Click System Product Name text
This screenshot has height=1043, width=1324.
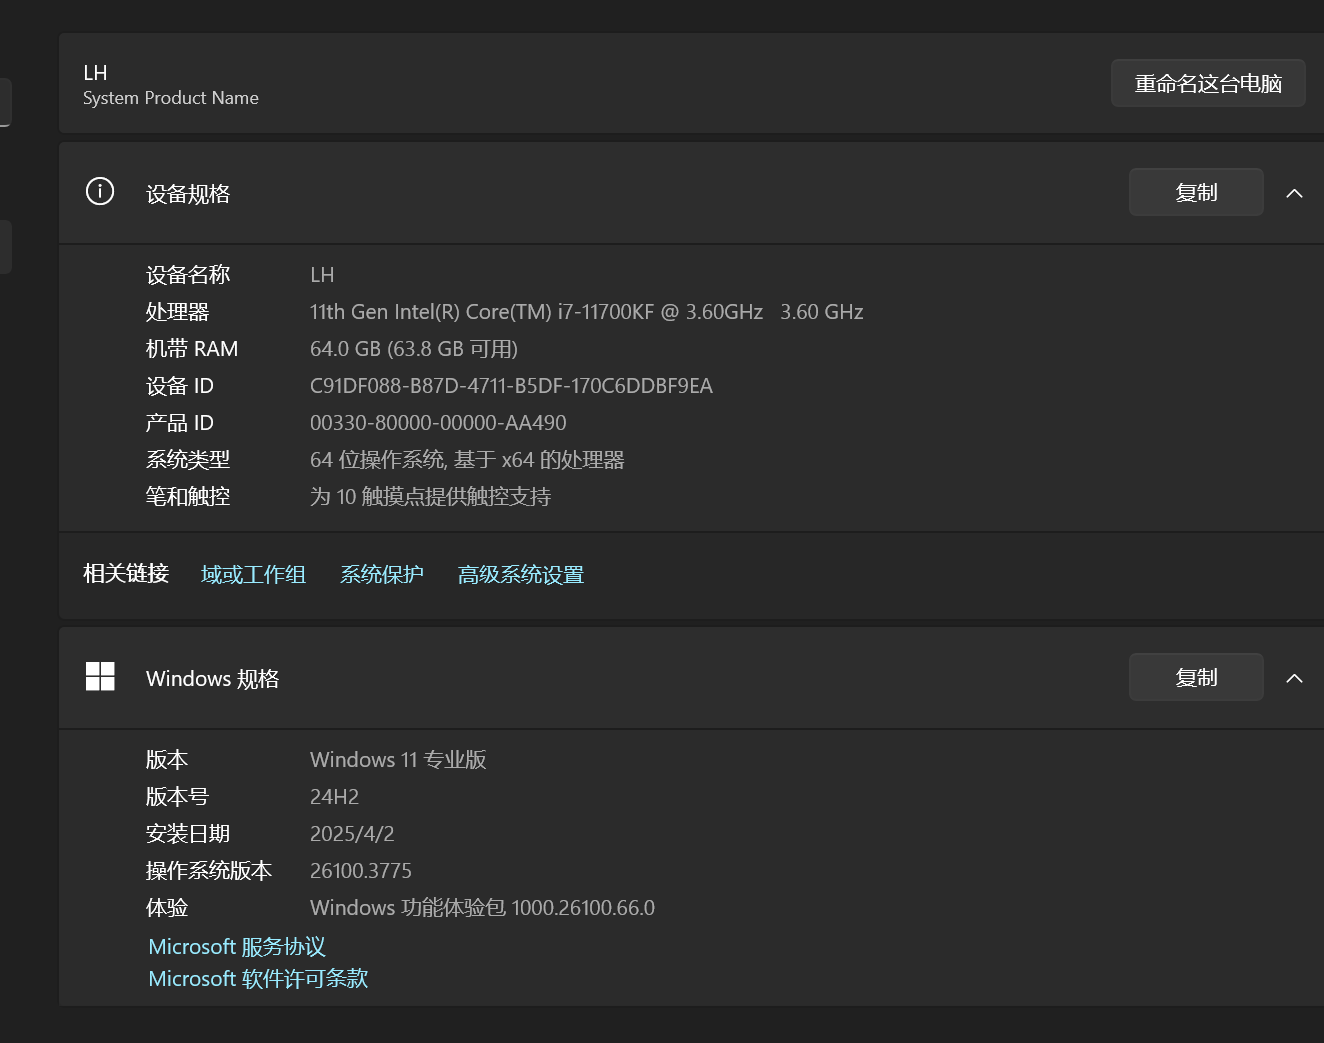[171, 98]
